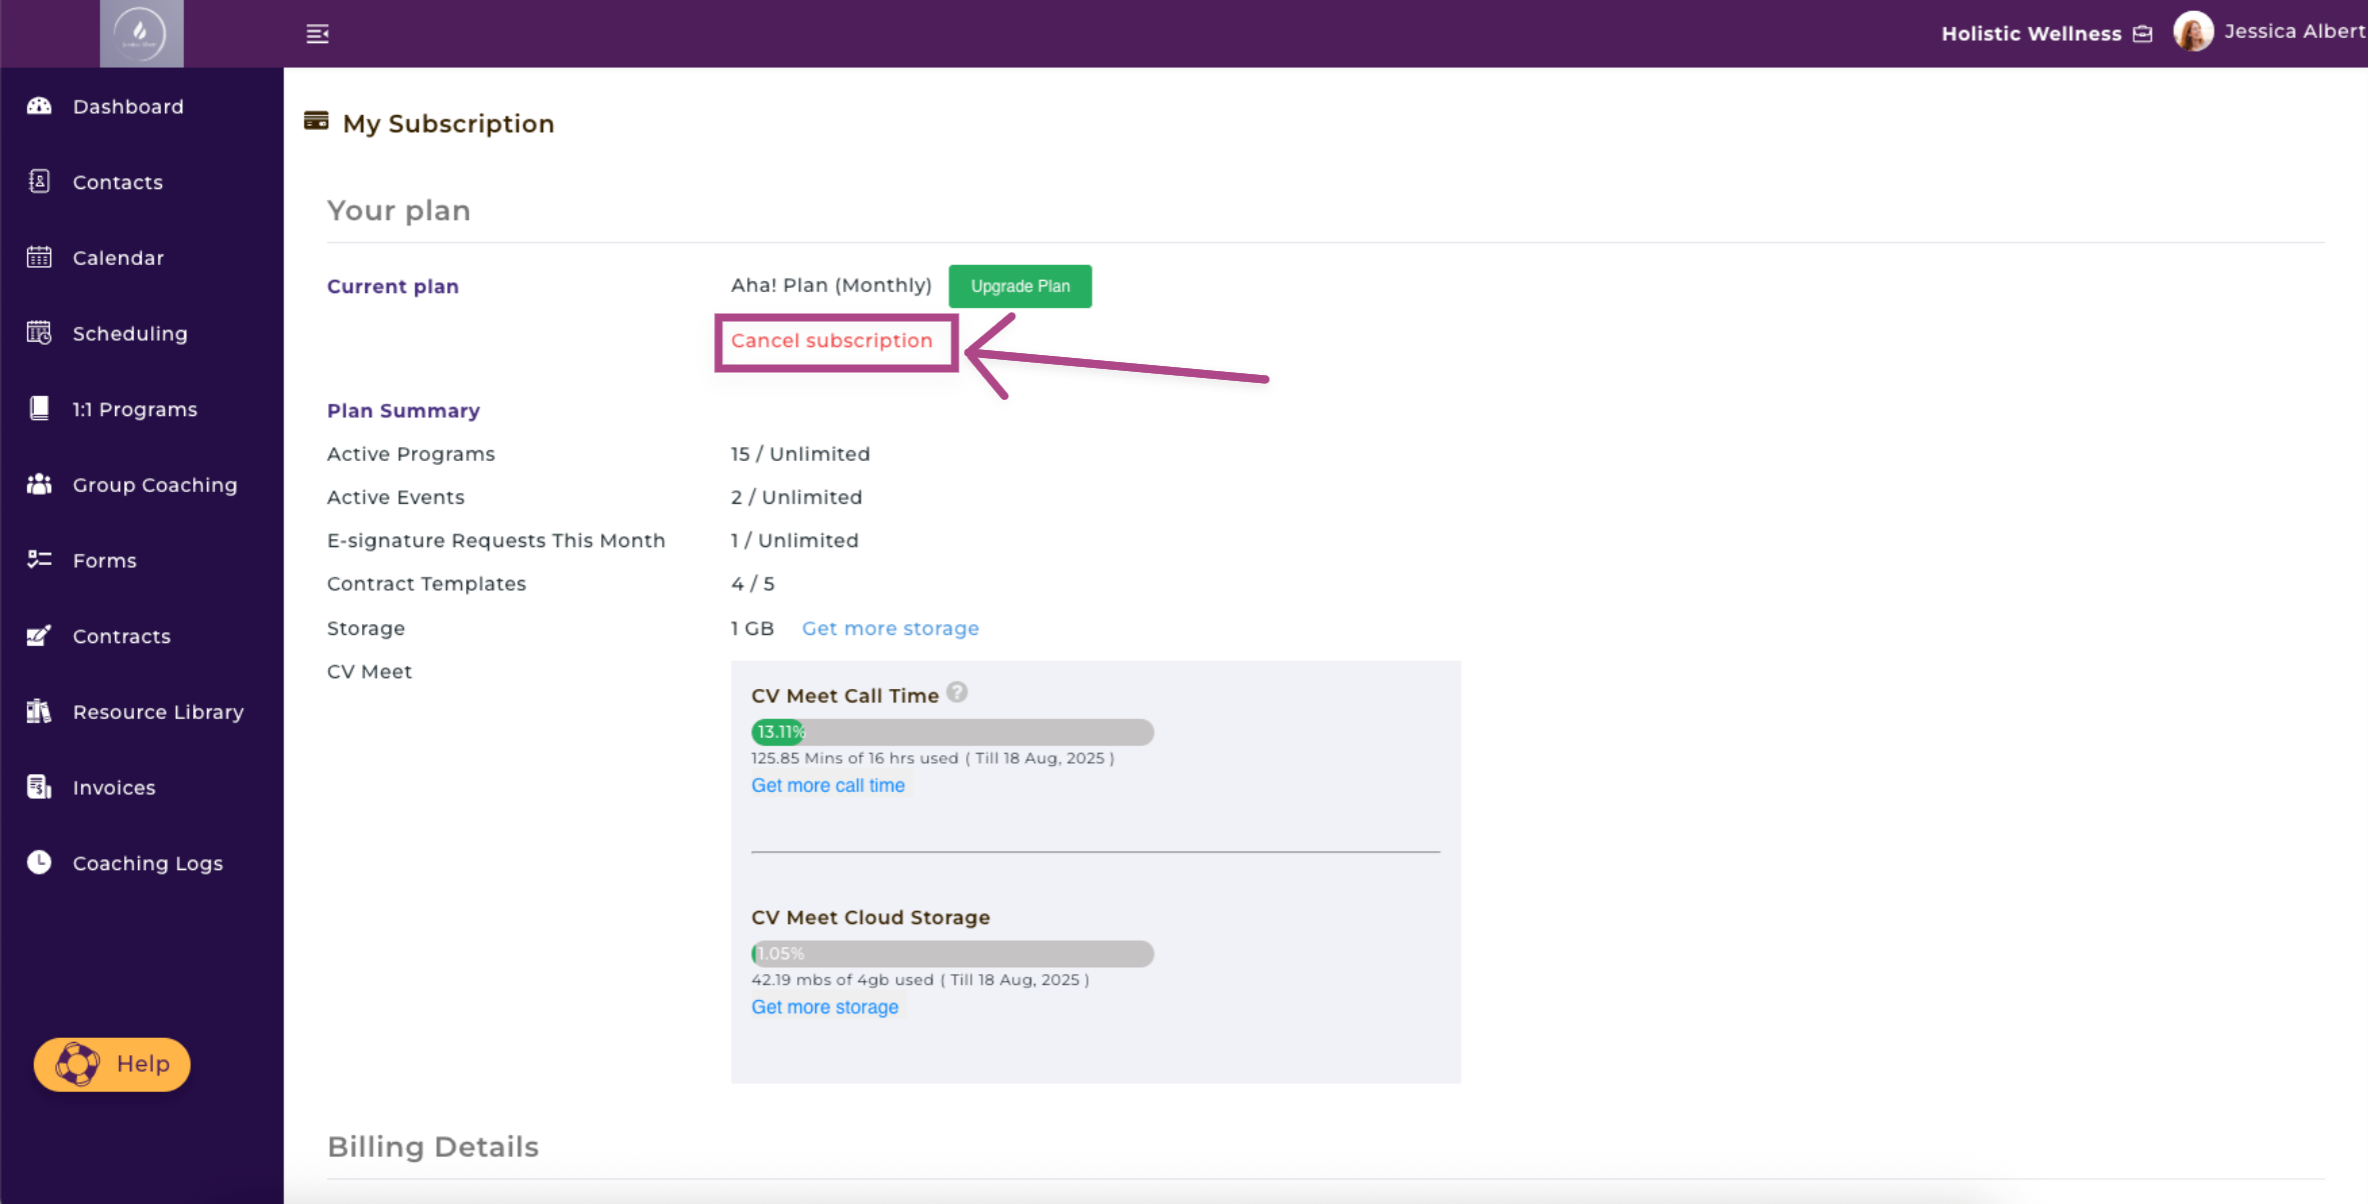Click the 'Active Programs' label
The width and height of the screenshot is (2368, 1204).
[410, 454]
